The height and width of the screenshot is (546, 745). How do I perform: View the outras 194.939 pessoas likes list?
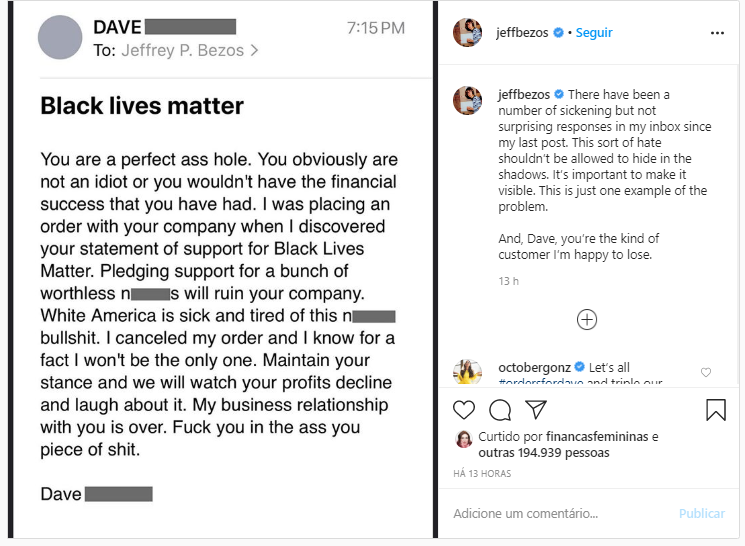545,453
